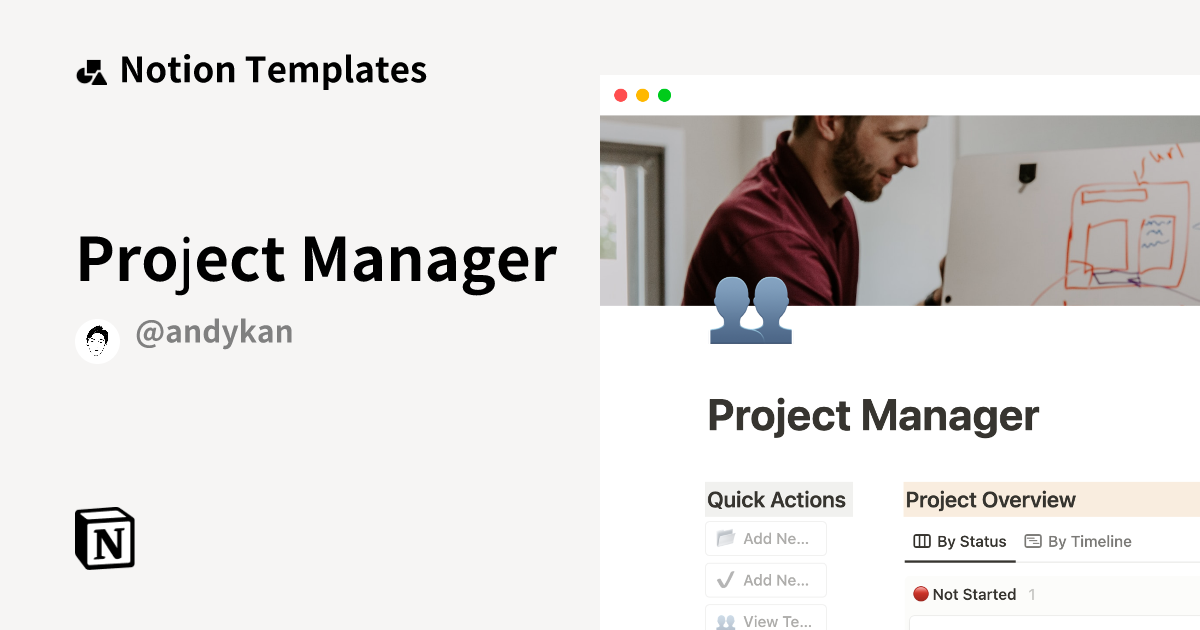Click the Notion cube logo
This screenshot has height=630, width=1200.
coord(105,539)
